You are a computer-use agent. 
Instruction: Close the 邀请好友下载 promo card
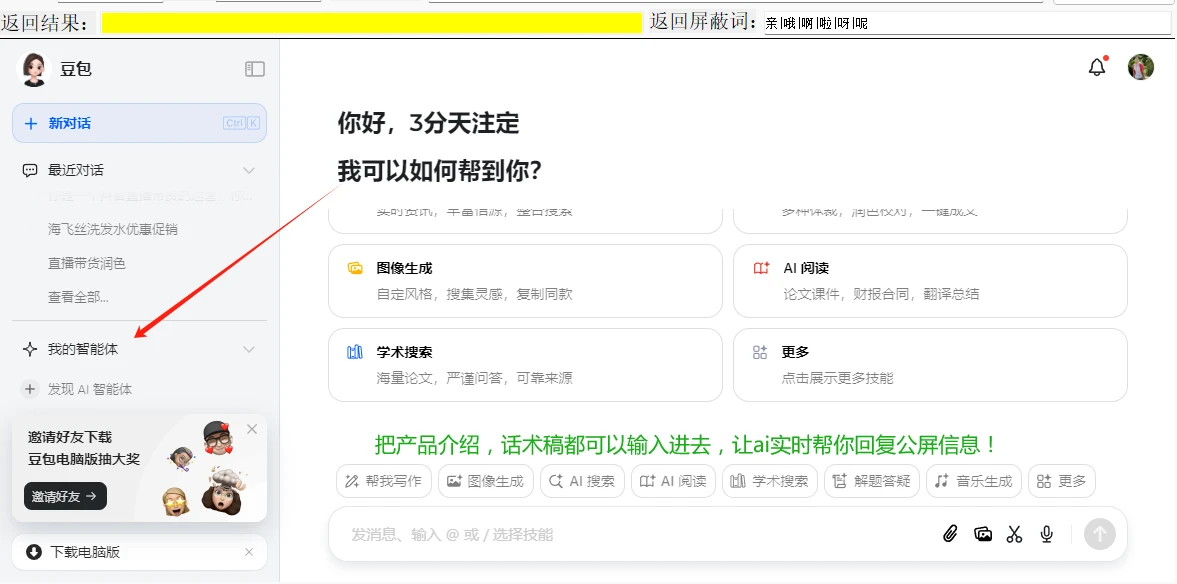pyautogui.click(x=252, y=429)
